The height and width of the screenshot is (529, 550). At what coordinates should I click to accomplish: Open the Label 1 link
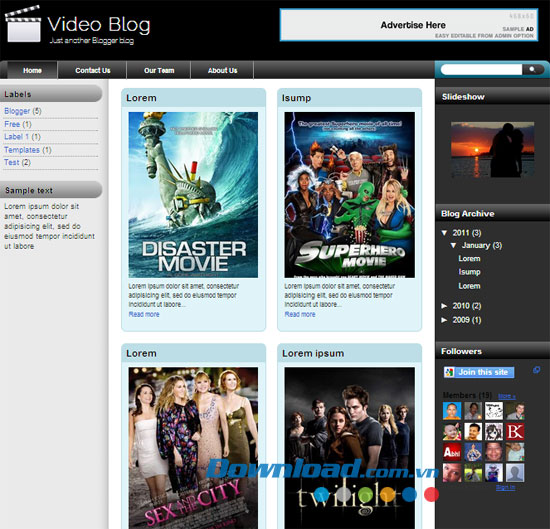16,136
